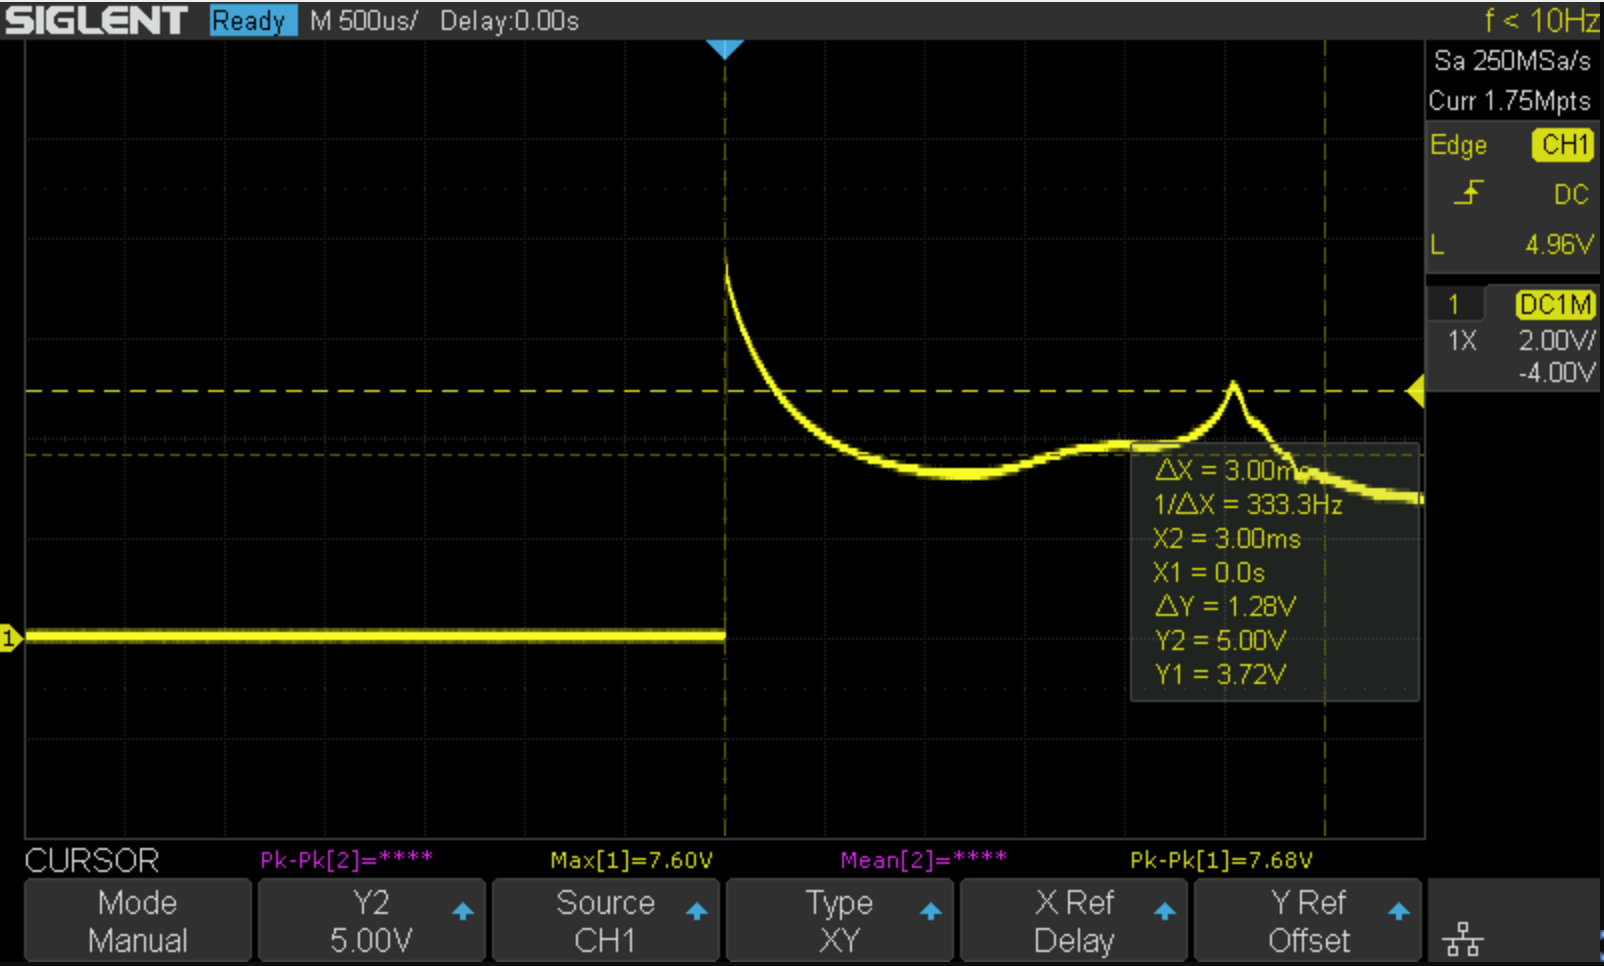Click the Max[1]=7.60V measurement
1604x966 pixels.
coord(631,860)
